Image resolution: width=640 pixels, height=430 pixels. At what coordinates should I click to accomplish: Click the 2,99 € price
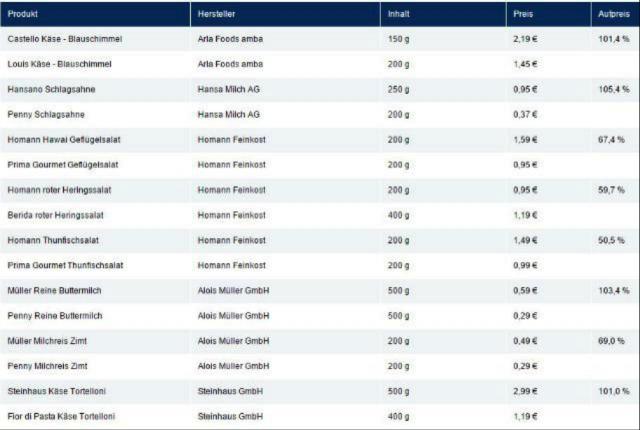pos(525,391)
